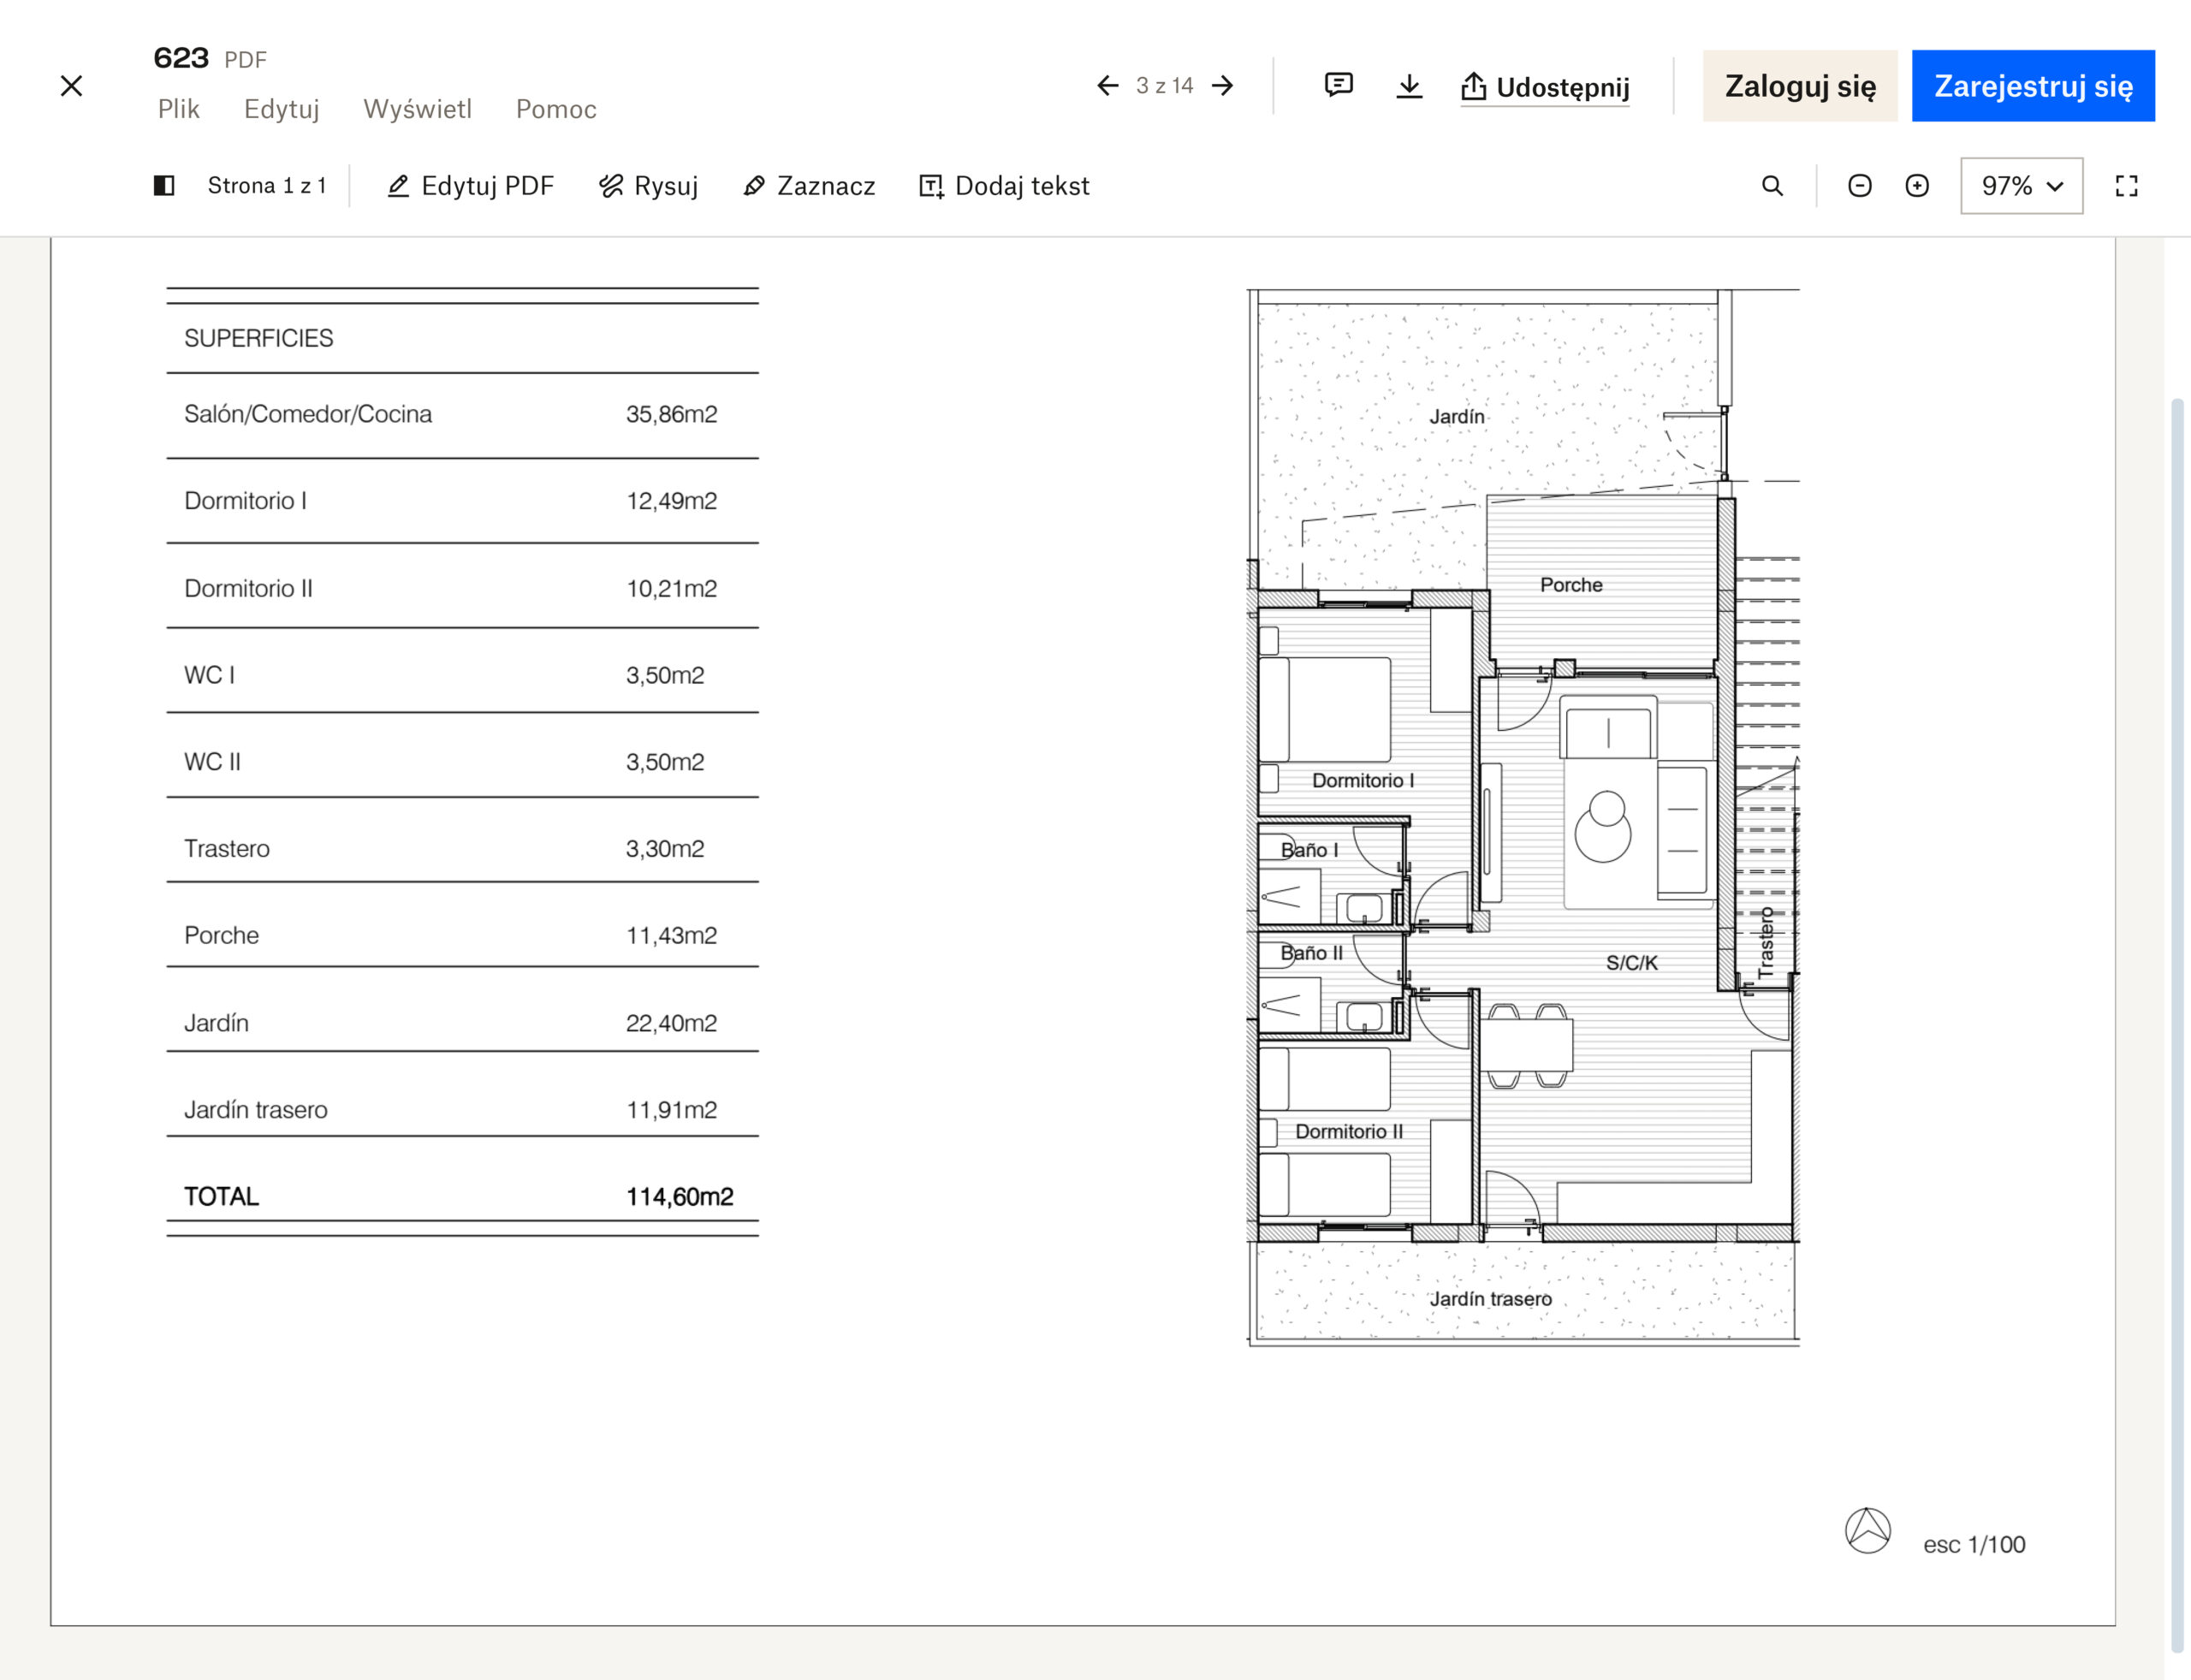Open the Plik menu
Image resolution: width=2191 pixels, height=1680 pixels.
coord(179,109)
